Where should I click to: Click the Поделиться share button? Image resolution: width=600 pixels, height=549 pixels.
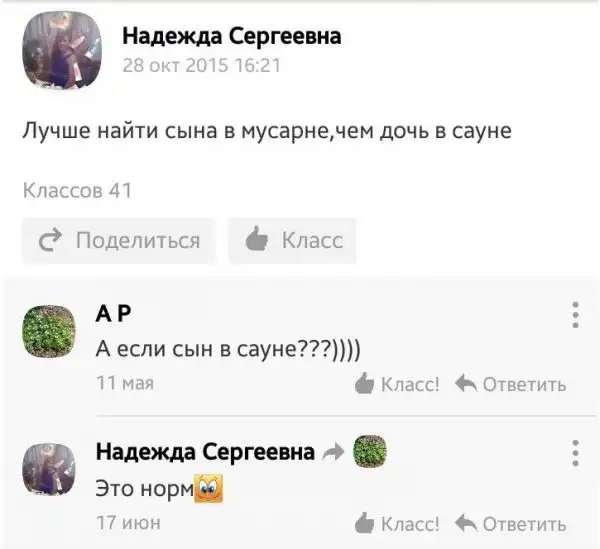(x=119, y=241)
